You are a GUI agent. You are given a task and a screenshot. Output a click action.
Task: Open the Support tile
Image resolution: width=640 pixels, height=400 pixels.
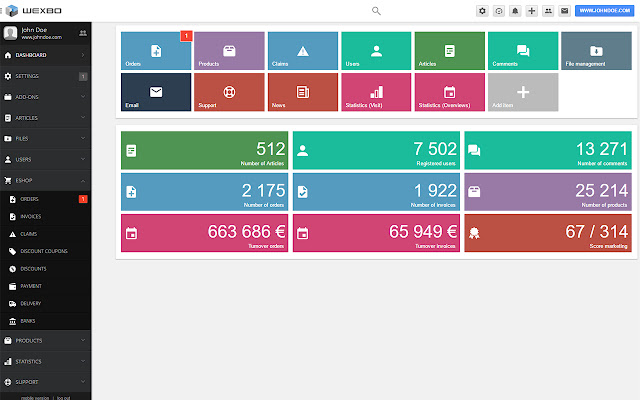click(x=229, y=92)
